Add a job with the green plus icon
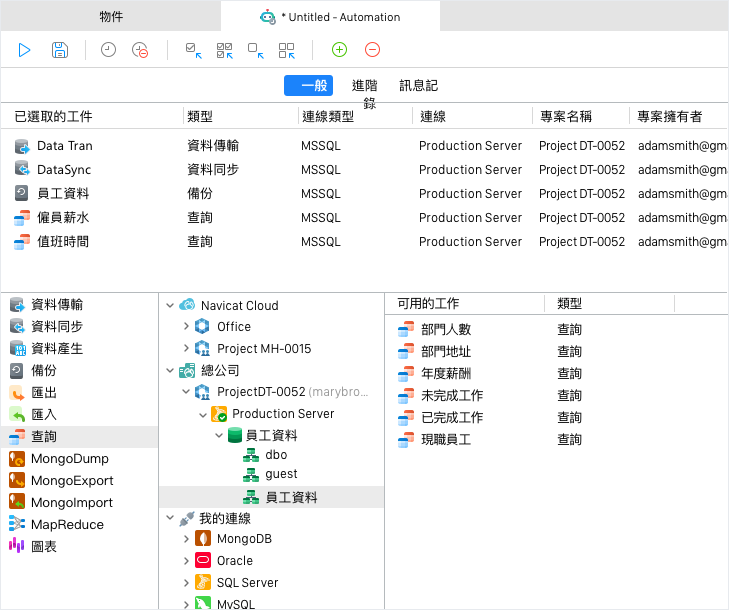The image size is (729, 610). pos(339,50)
